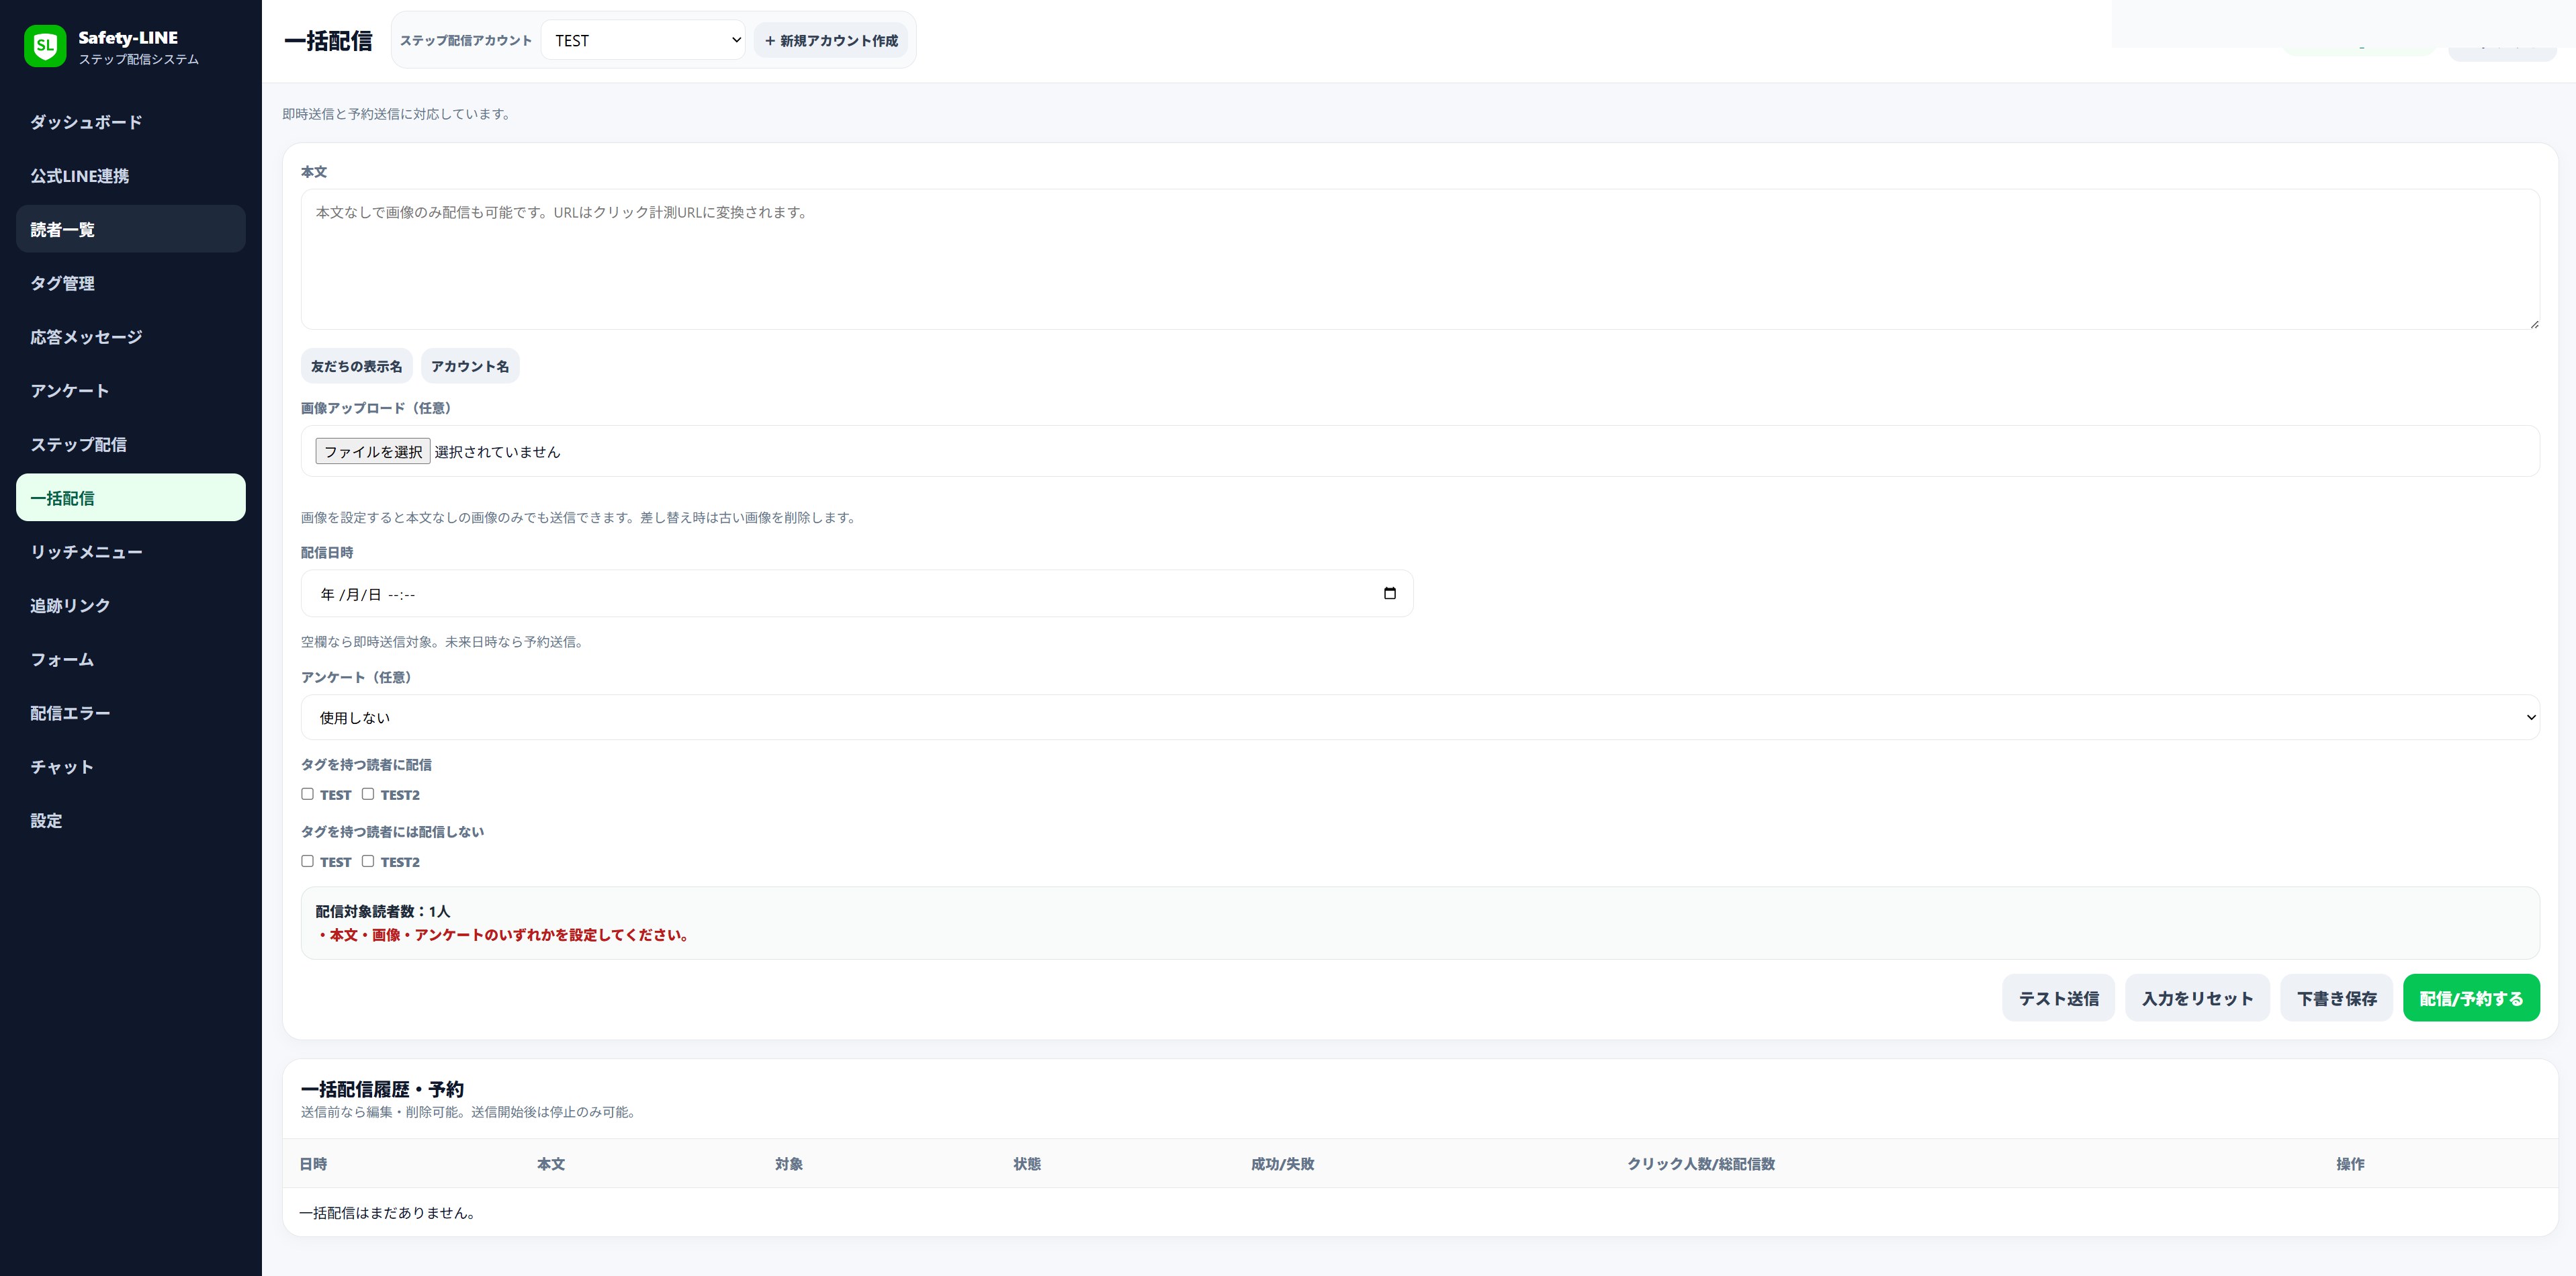Screen dimensions: 2576x1276
Task: Click テスト送信 button
Action: click(x=2058, y=998)
